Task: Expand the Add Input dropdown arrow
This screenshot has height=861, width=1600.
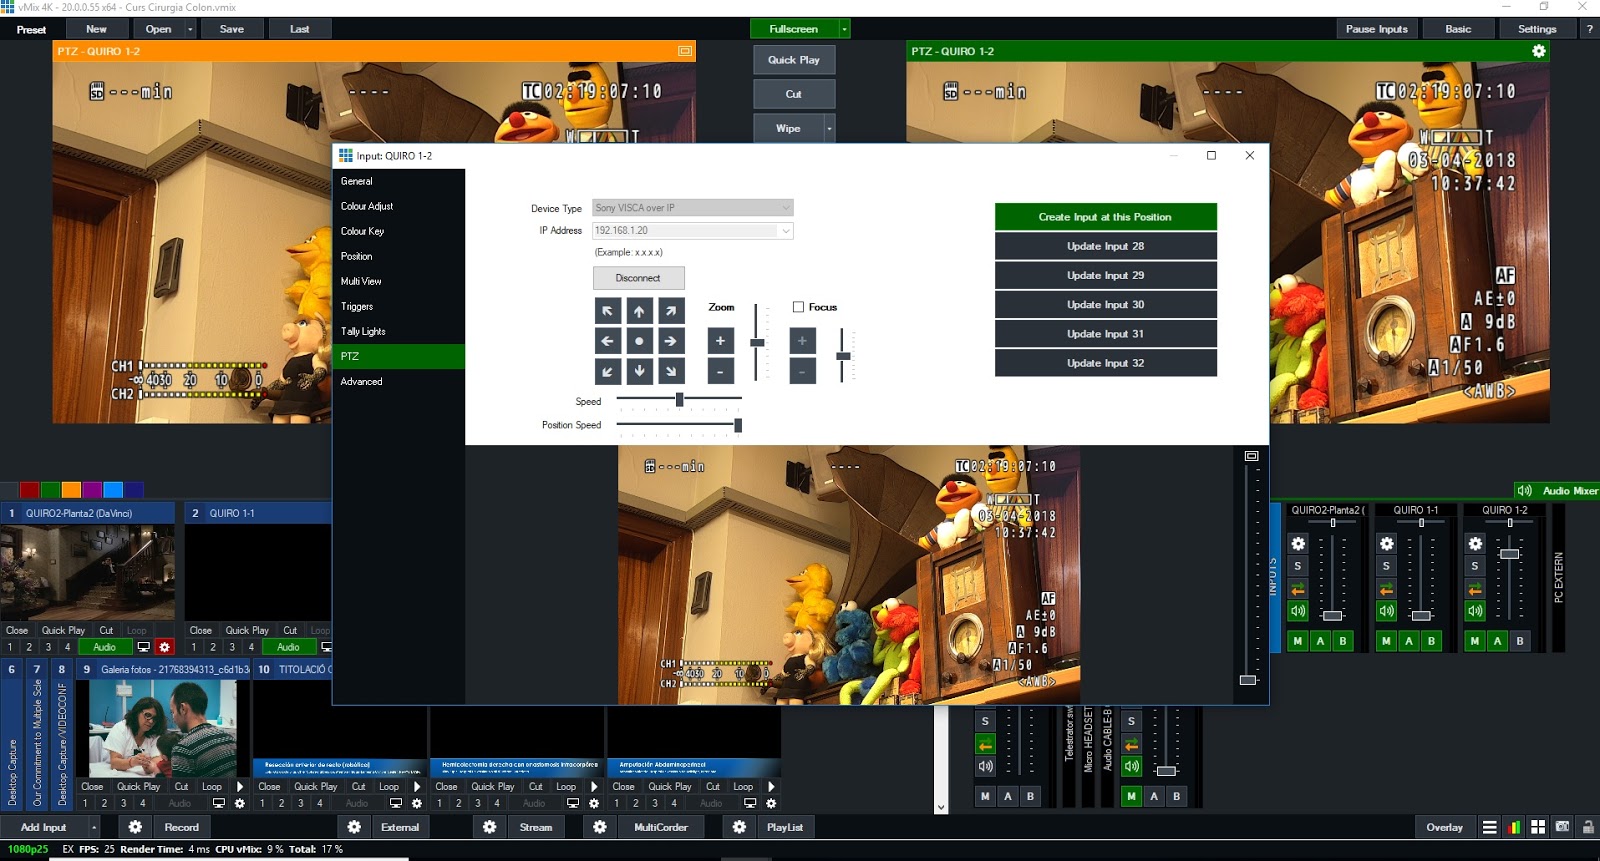Action: (94, 827)
